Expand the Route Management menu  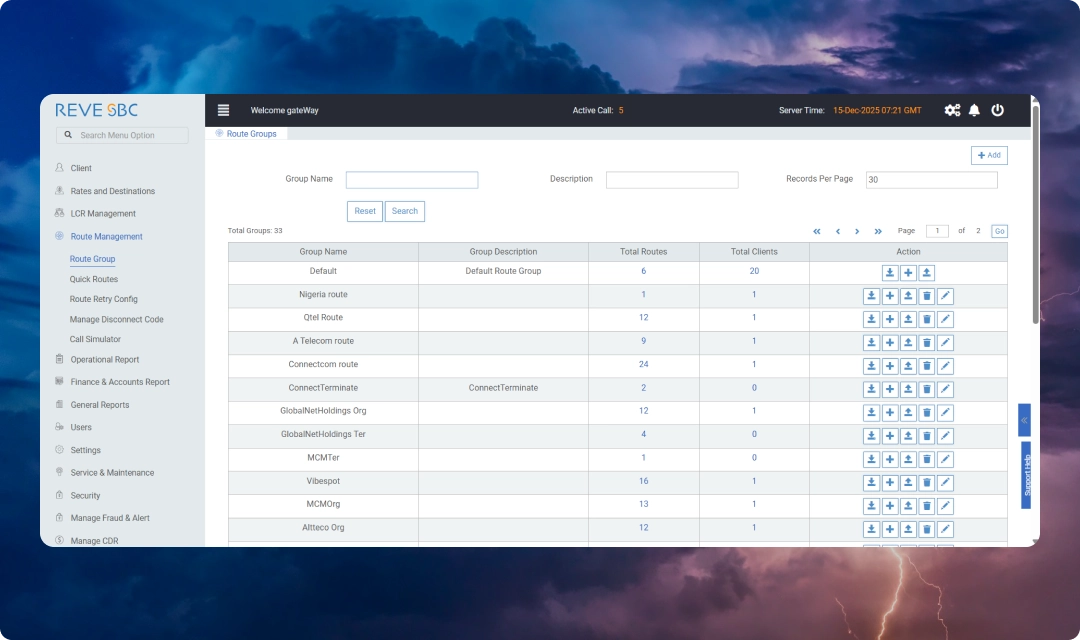pos(106,237)
